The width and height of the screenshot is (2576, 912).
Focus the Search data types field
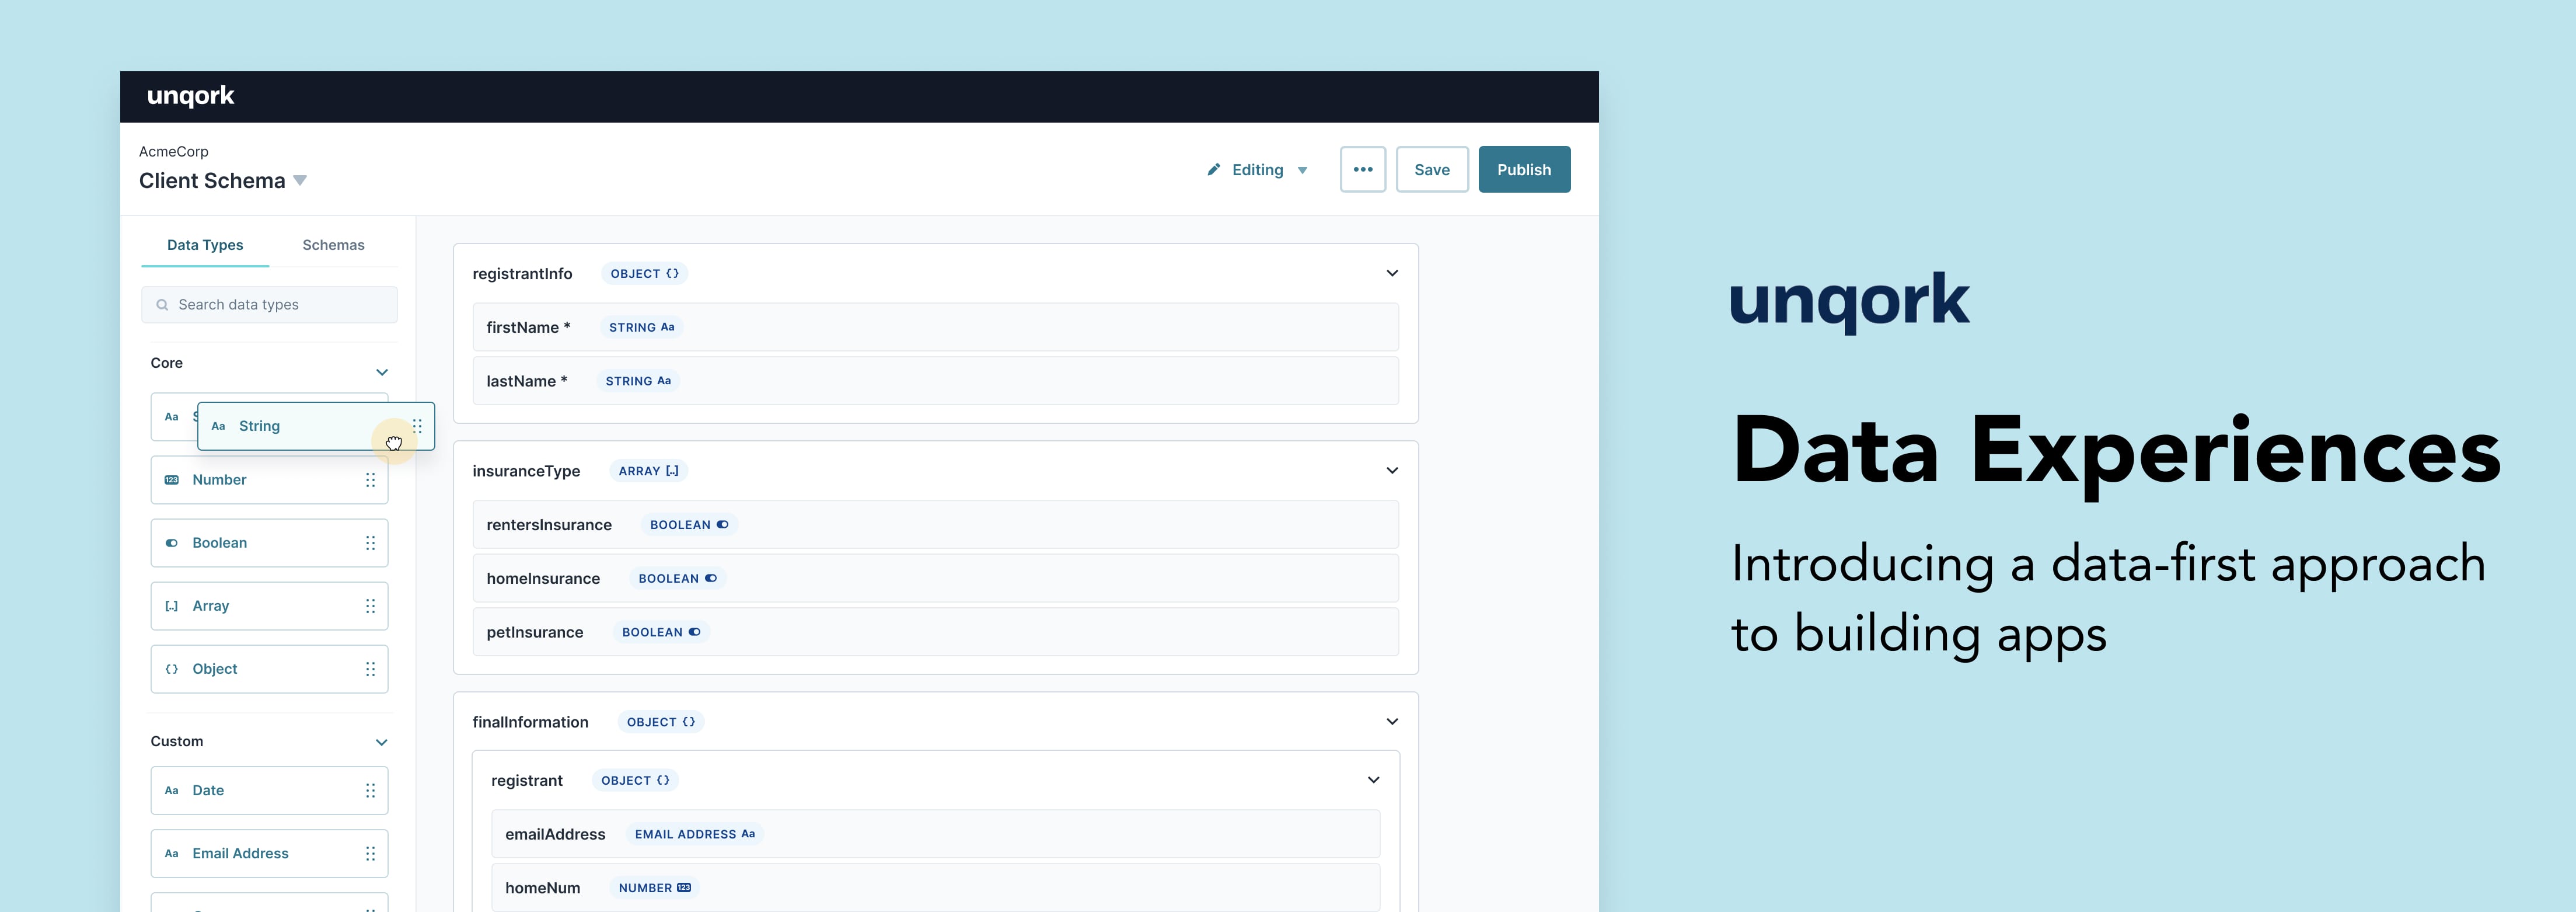(x=269, y=305)
